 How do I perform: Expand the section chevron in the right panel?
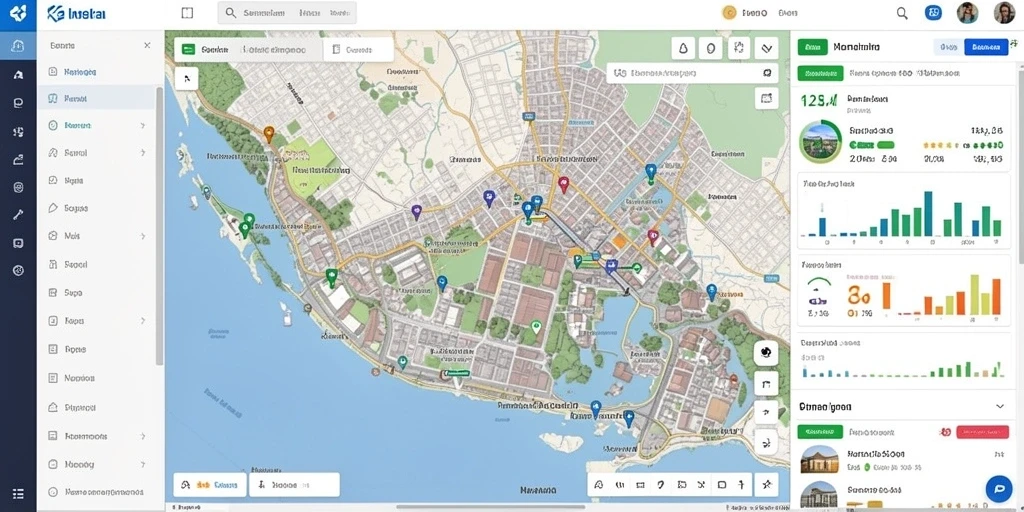pos(1000,406)
